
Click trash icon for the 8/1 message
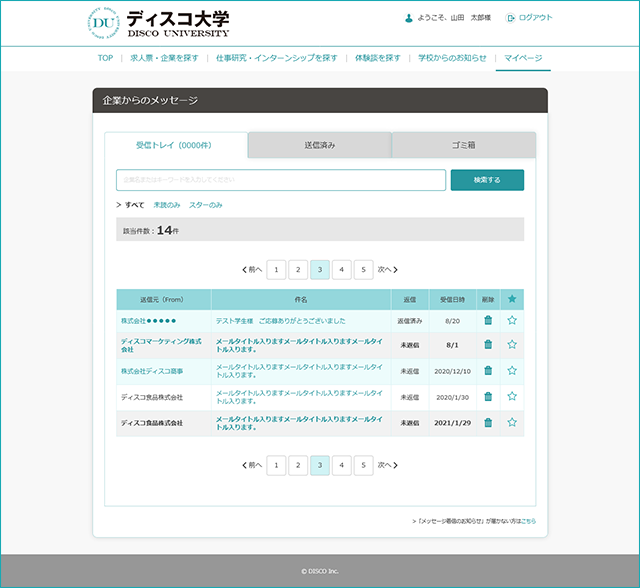coord(488,345)
